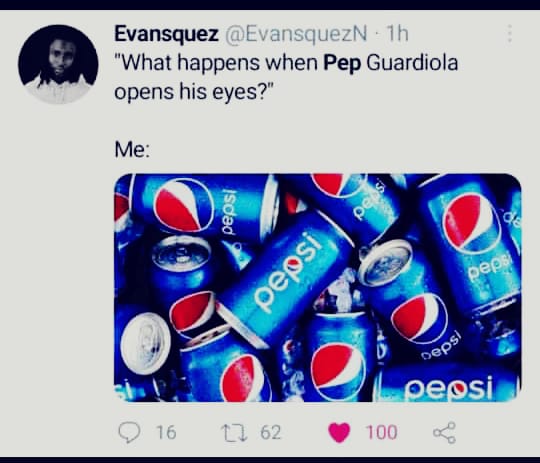The image size is (540, 463).
Task: Click the like count 100
Action: coord(382,432)
